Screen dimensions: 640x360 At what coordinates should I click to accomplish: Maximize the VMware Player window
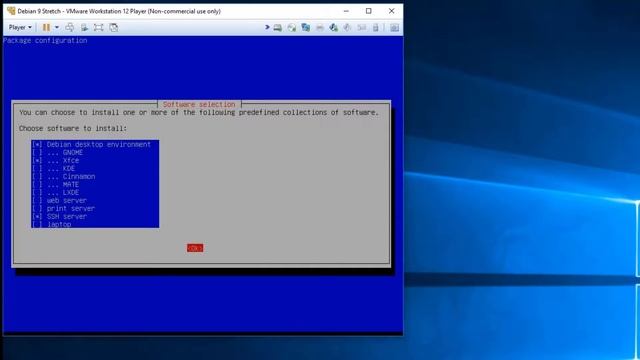[x=369, y=11]
